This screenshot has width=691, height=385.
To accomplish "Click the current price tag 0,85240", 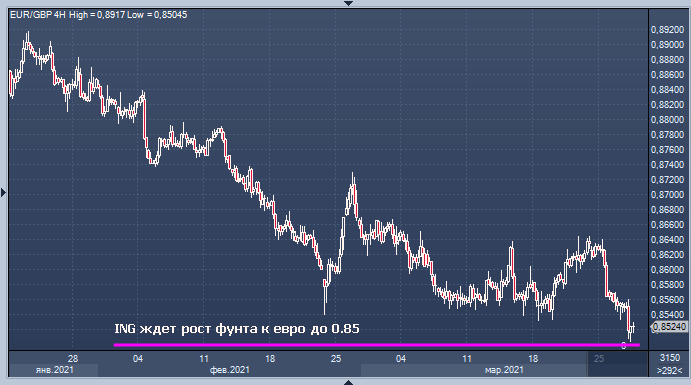I will coord(669,326).
